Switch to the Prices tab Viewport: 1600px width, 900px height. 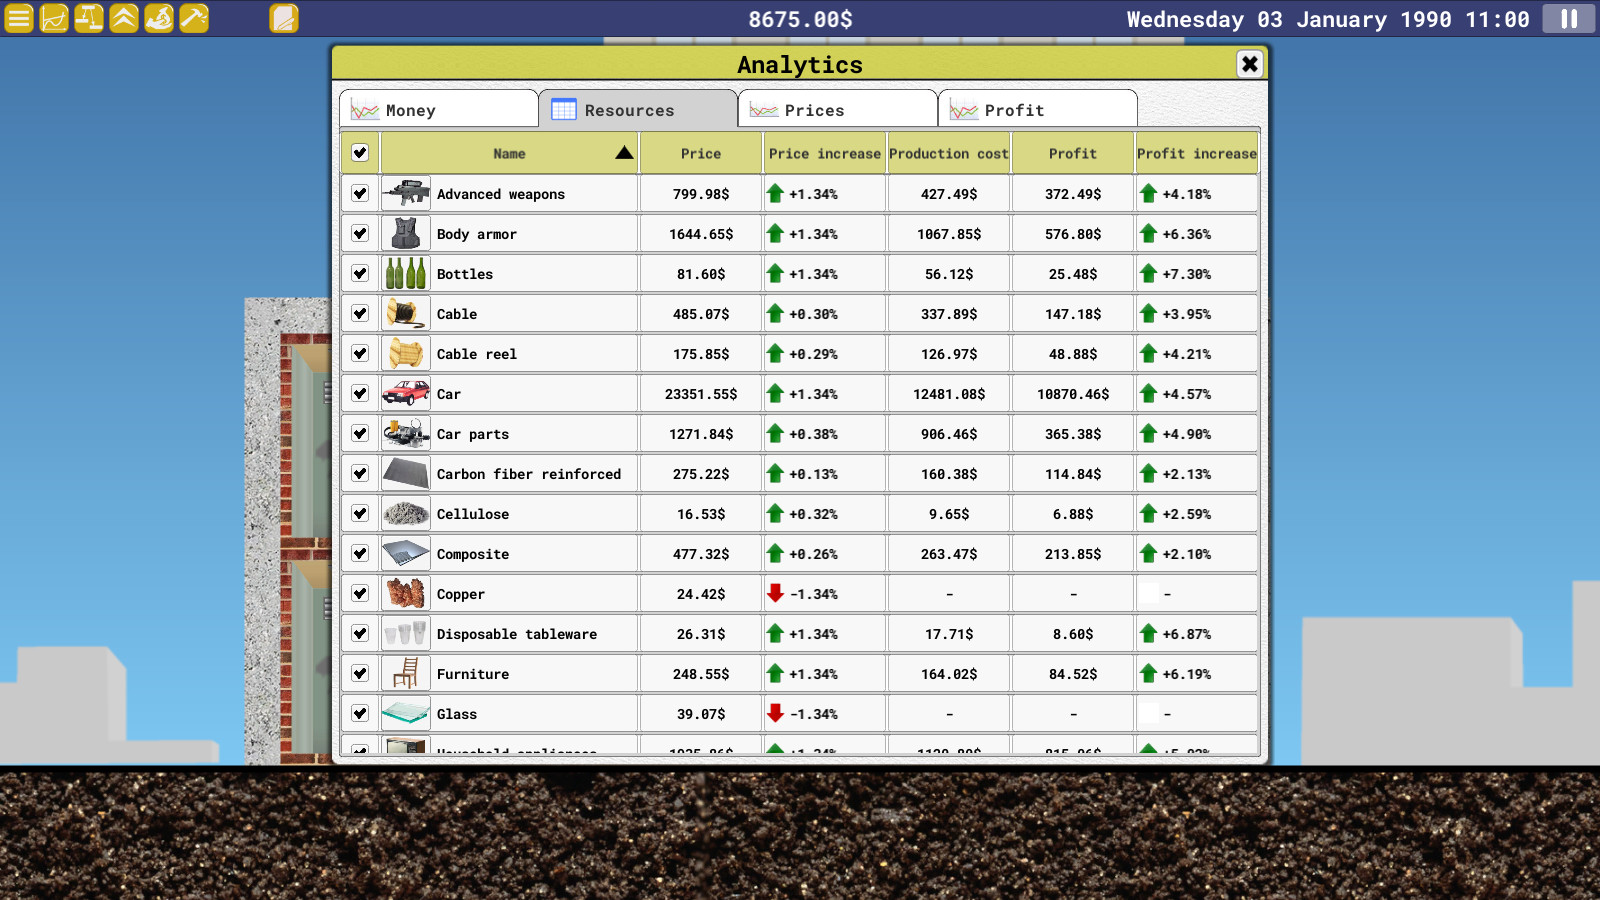pos(837,109)
